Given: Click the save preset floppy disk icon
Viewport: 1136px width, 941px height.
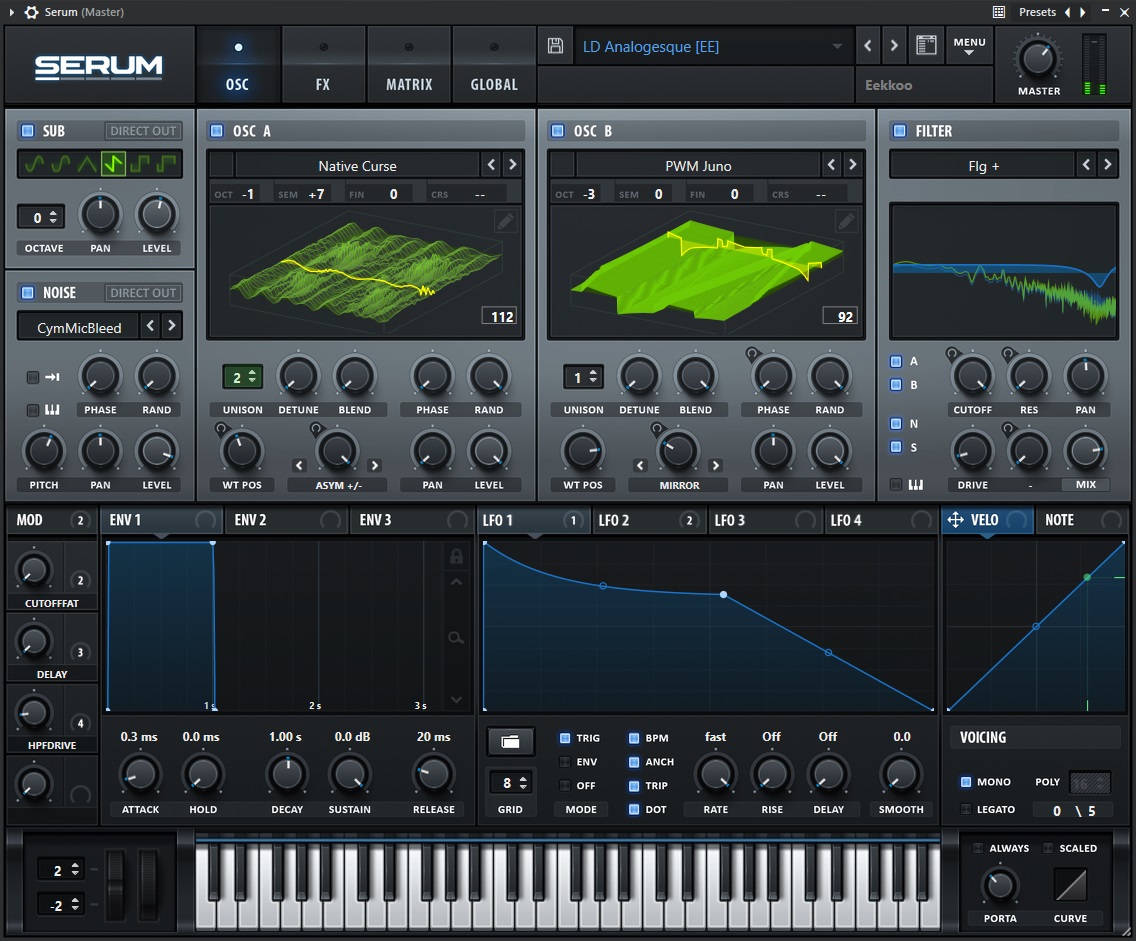Looking at the screenshot, I should tap(555, 46).
